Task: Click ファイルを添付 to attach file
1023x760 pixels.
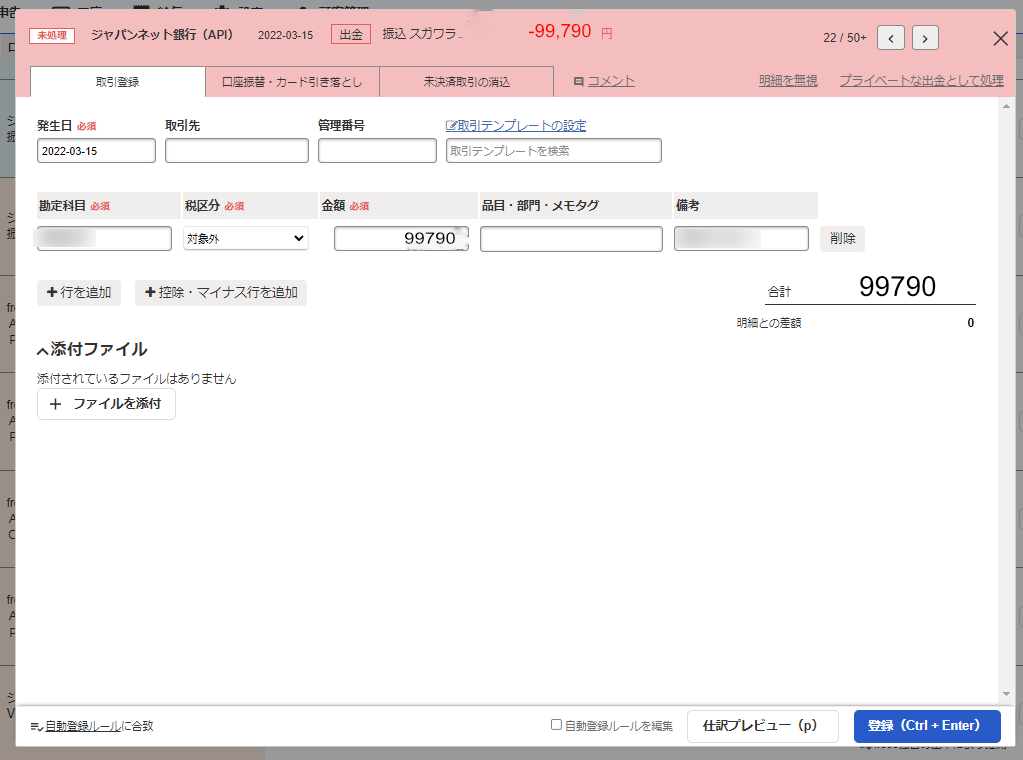Action: point(106,404)
